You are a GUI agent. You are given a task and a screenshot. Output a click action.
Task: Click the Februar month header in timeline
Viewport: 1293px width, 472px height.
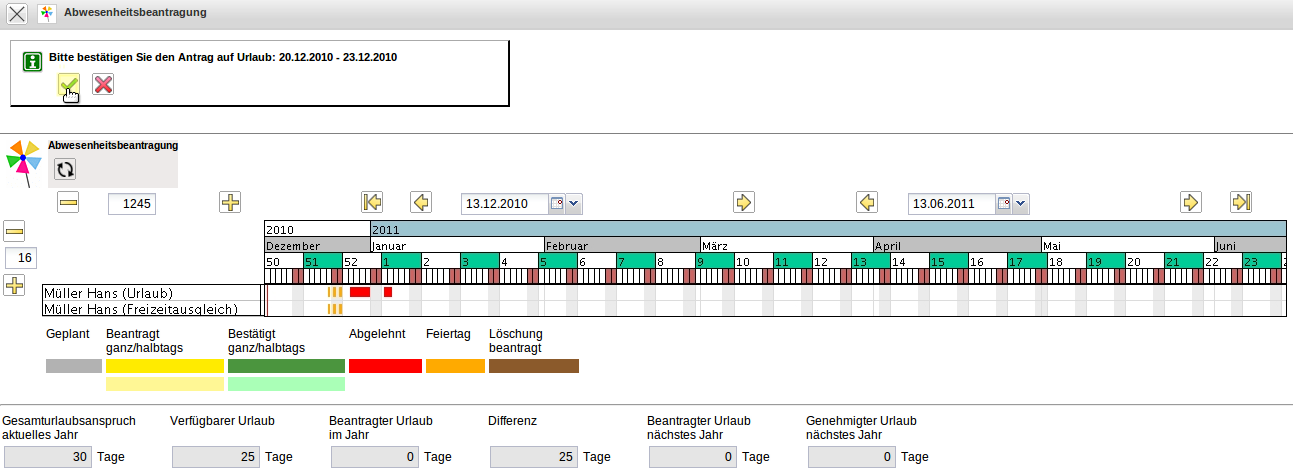(x=621, y=245)
